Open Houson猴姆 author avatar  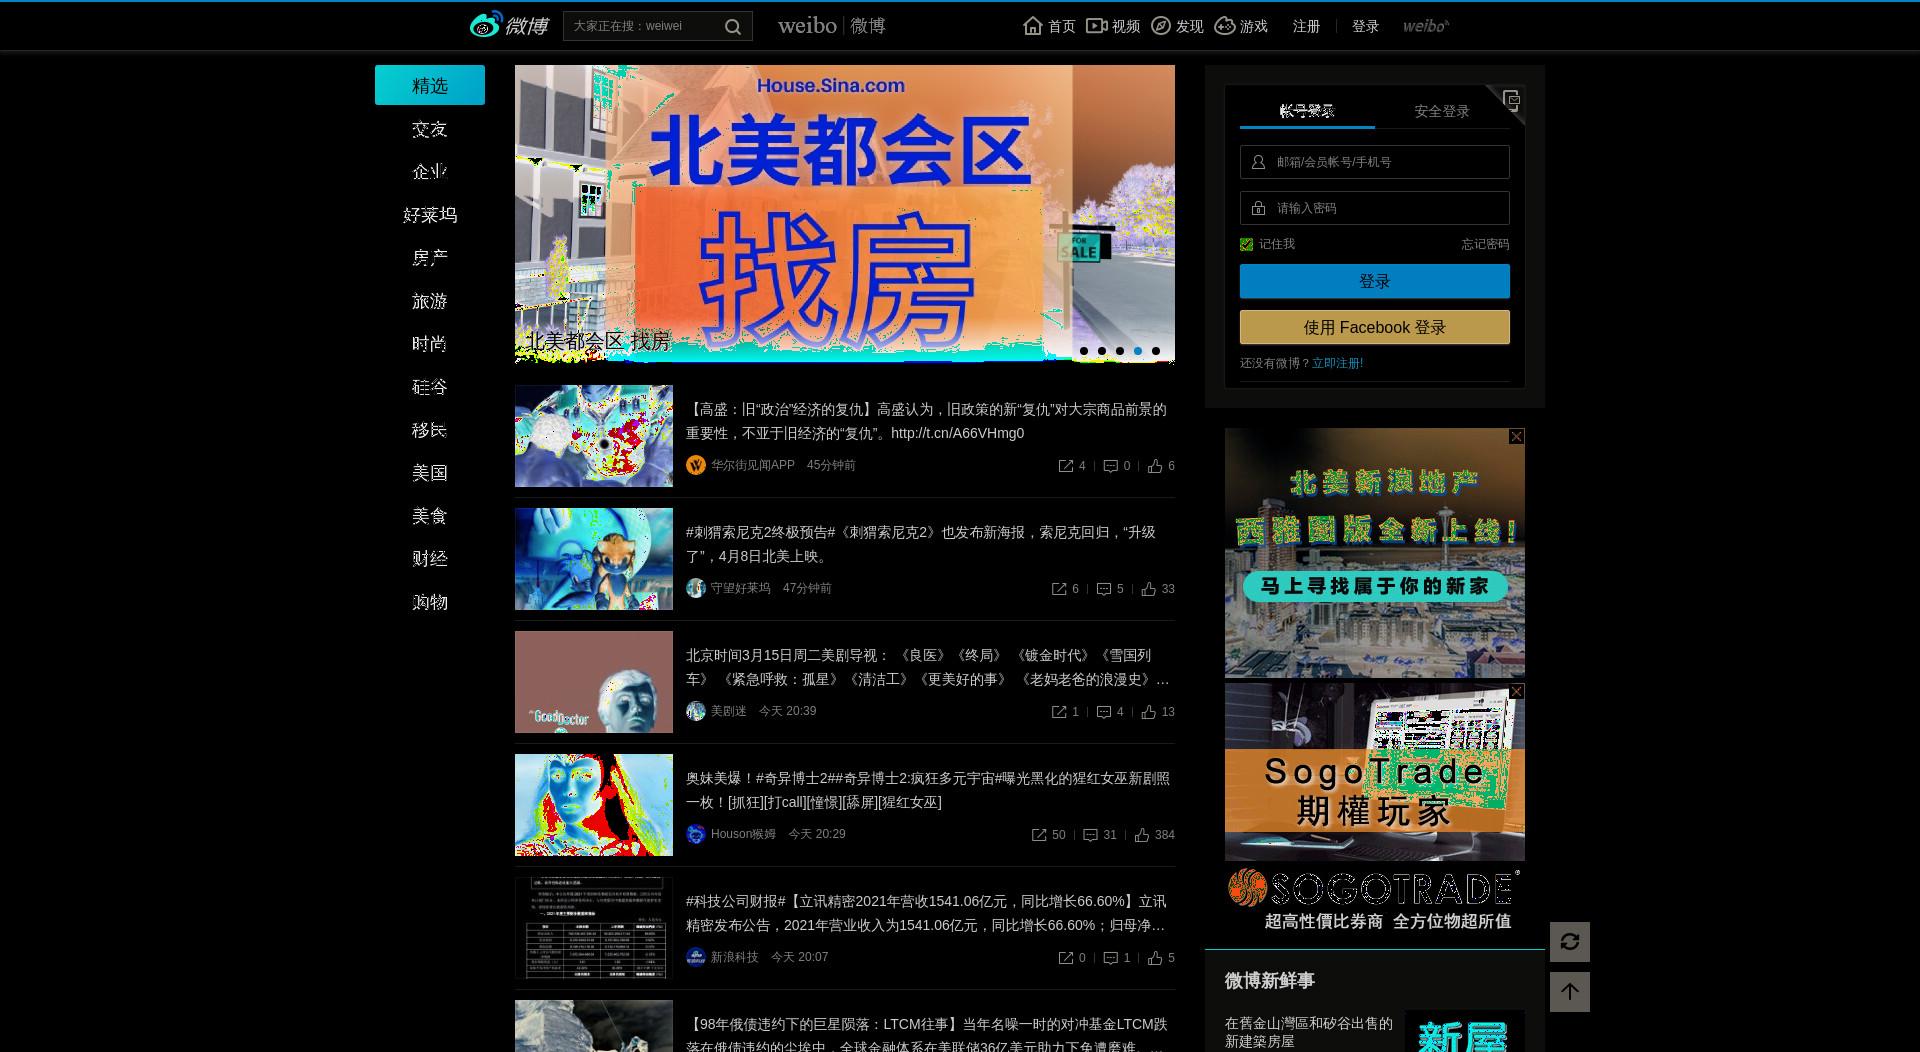pos(696,834)
